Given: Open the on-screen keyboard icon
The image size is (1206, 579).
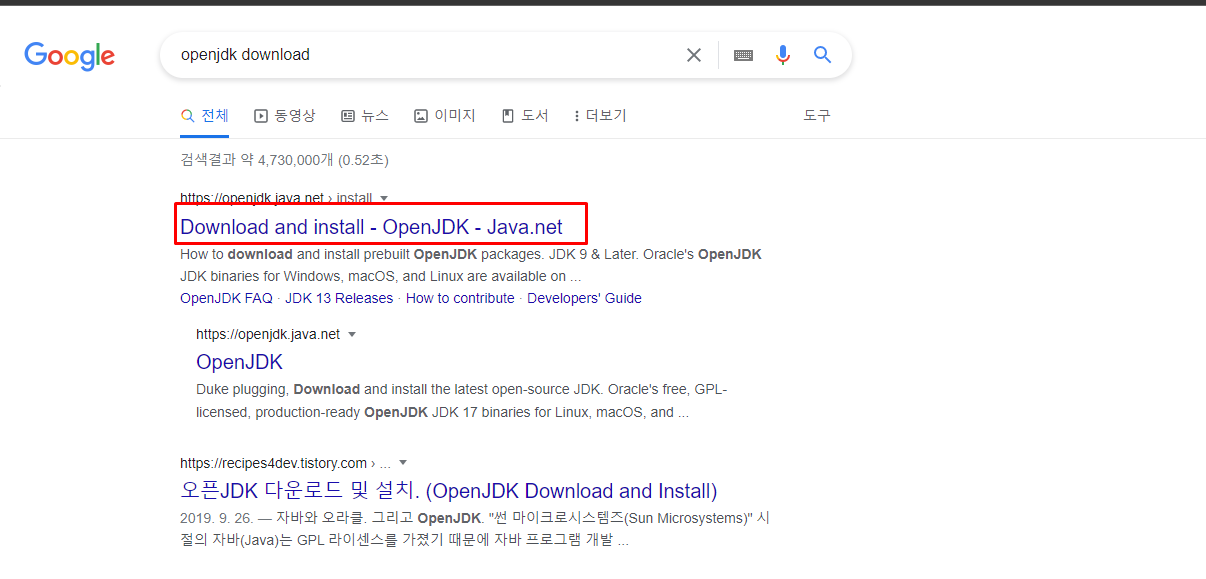Looking at the screenshot, I should 743,55.
